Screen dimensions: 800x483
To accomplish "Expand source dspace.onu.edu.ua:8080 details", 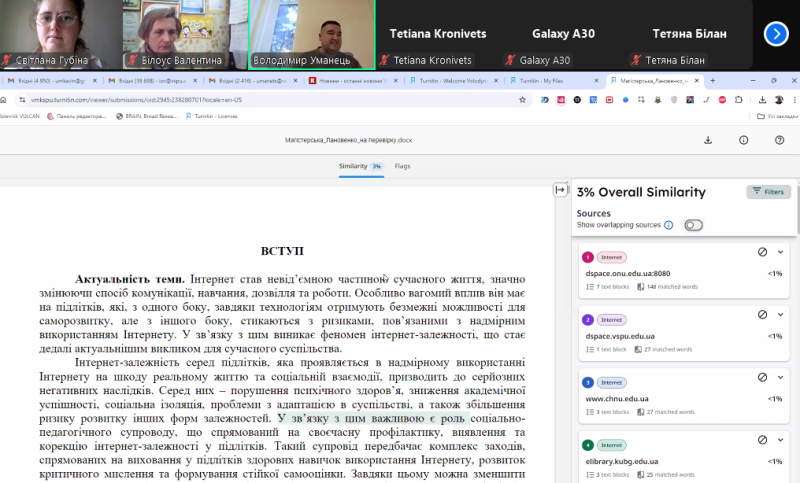I will pos(780,252).
